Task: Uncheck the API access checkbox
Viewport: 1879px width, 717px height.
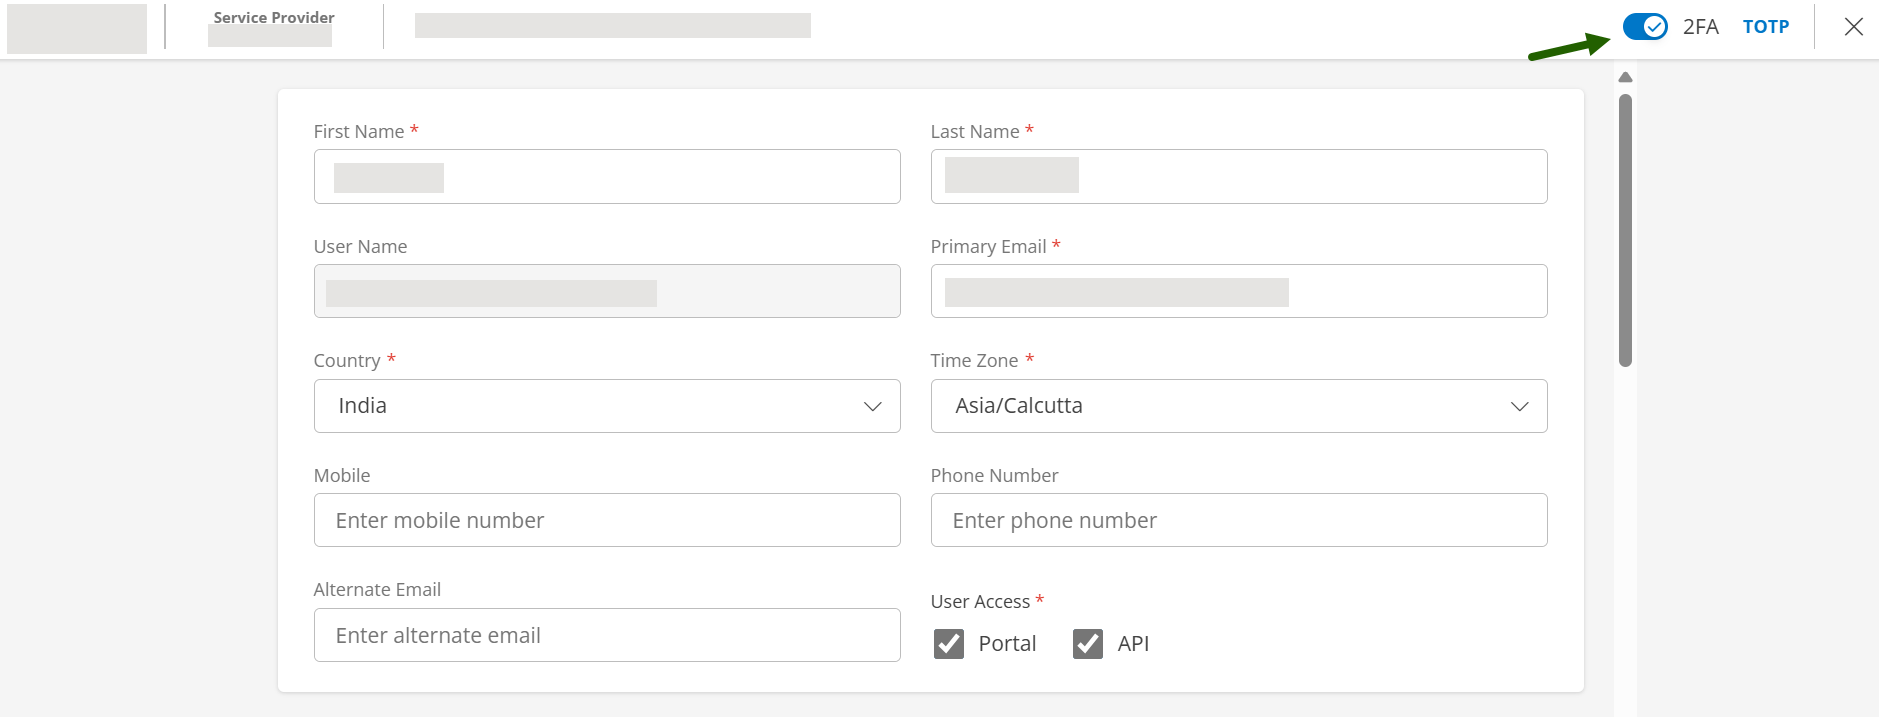Action: point(1088,644)
